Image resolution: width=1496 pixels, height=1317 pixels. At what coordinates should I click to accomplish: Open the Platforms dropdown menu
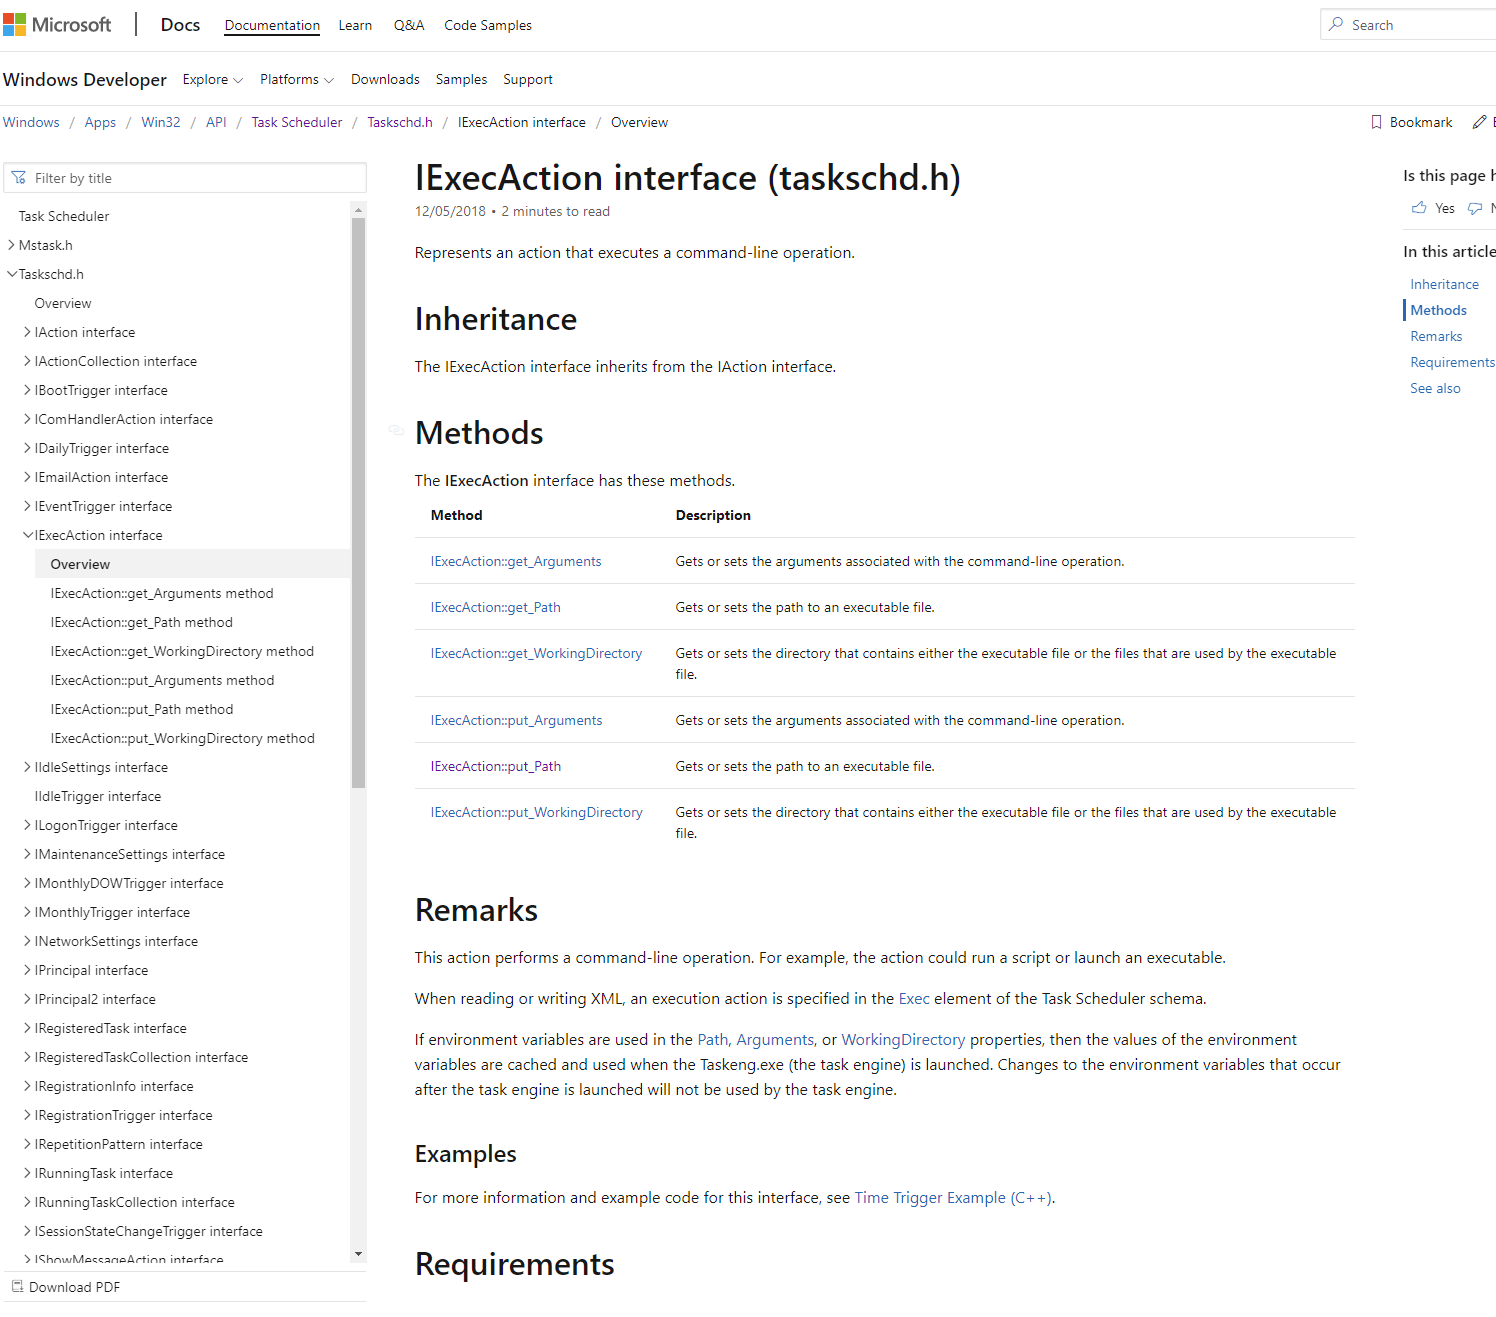[x=297, y=79]
